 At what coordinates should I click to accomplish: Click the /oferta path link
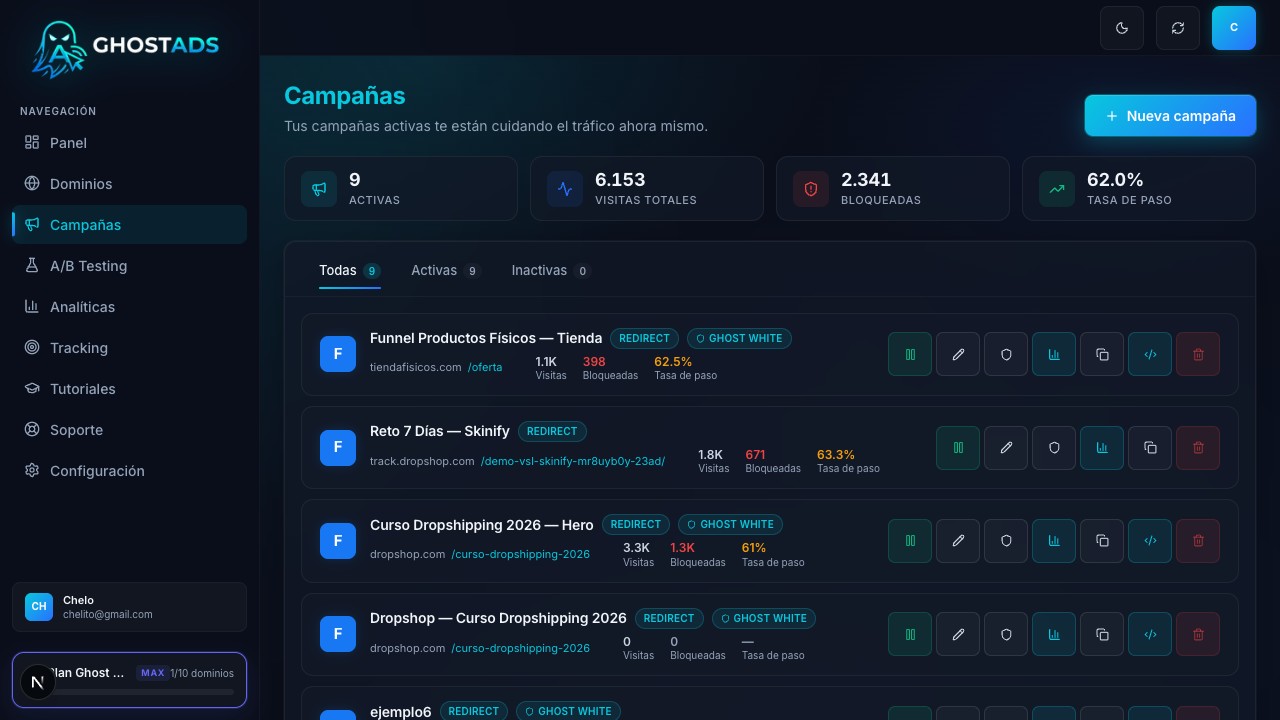[485, 367]
